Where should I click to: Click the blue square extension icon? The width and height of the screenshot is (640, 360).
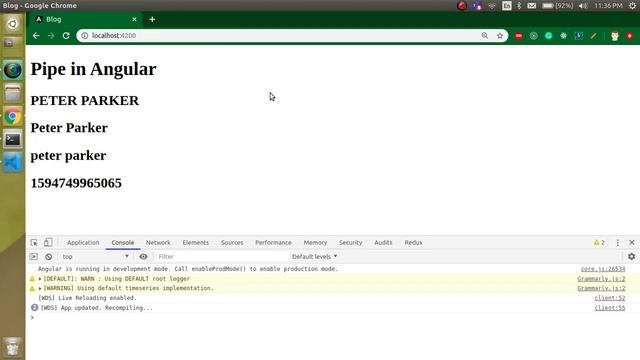point(578,36)
